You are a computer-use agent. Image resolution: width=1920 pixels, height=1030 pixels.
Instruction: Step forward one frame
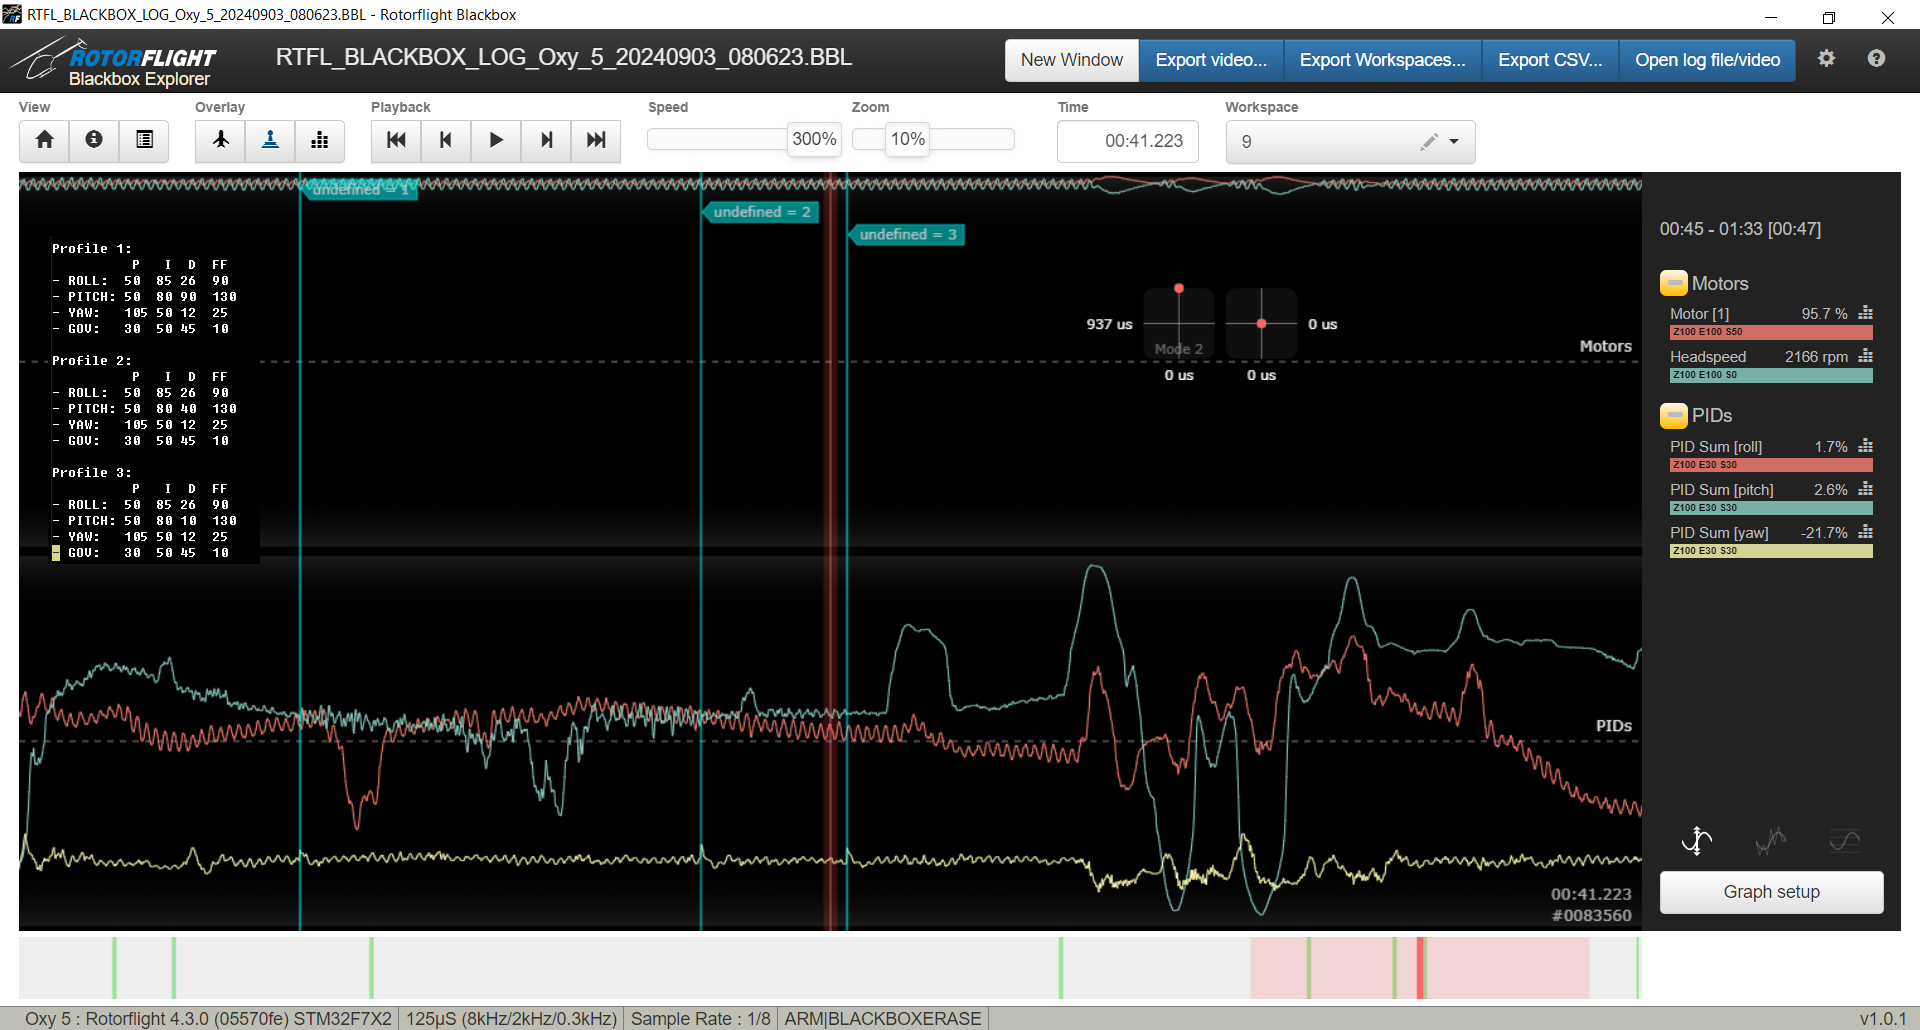coord(546,140)
